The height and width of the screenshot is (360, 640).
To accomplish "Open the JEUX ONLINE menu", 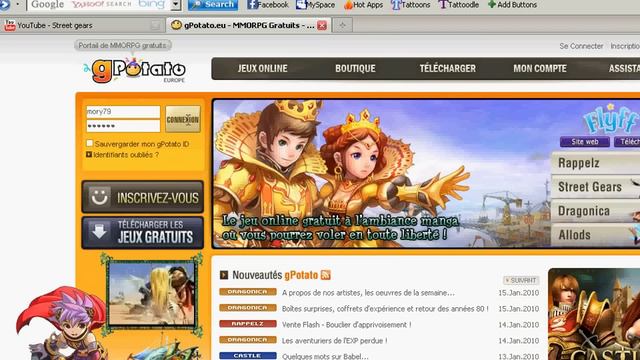I will pyautogui.click(x=262, y=69).
